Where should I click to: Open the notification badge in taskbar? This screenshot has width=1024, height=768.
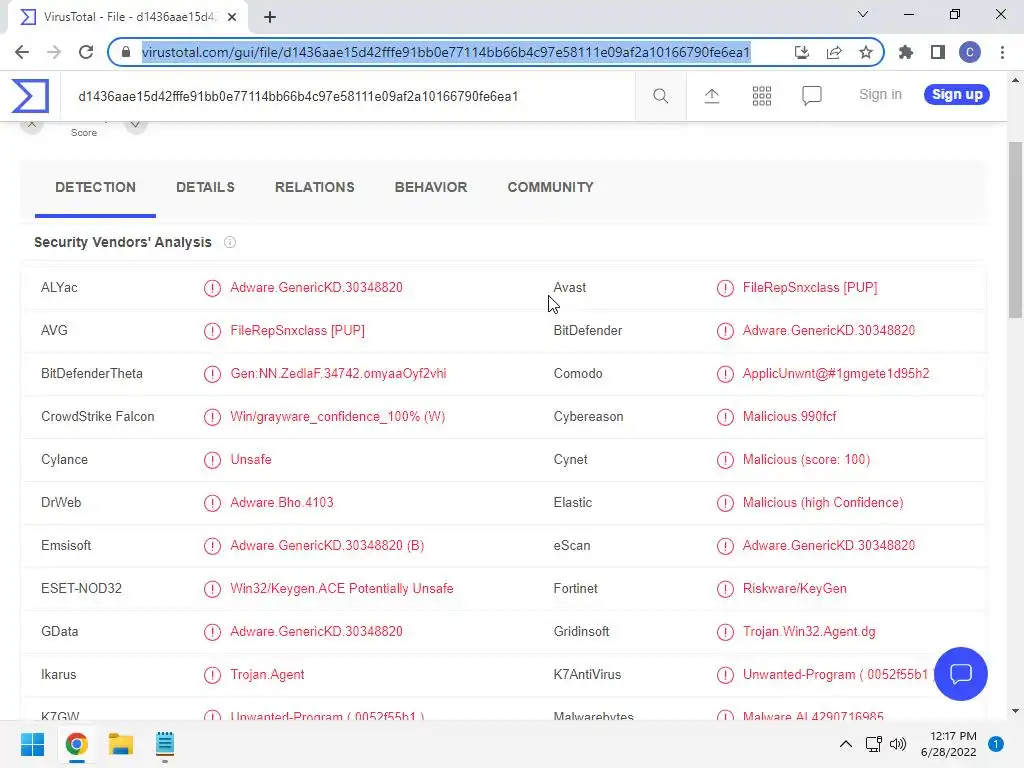996,744
